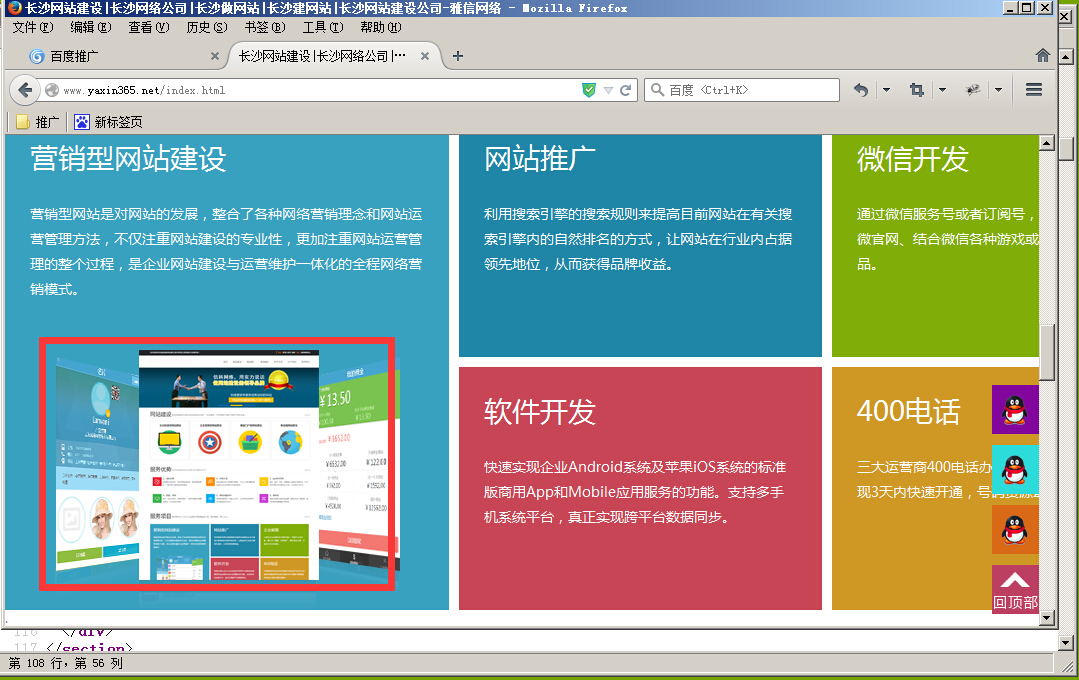Open a new tab with the plus button
The height and width of the screenshot is (680, 1079).
(458, 56)
